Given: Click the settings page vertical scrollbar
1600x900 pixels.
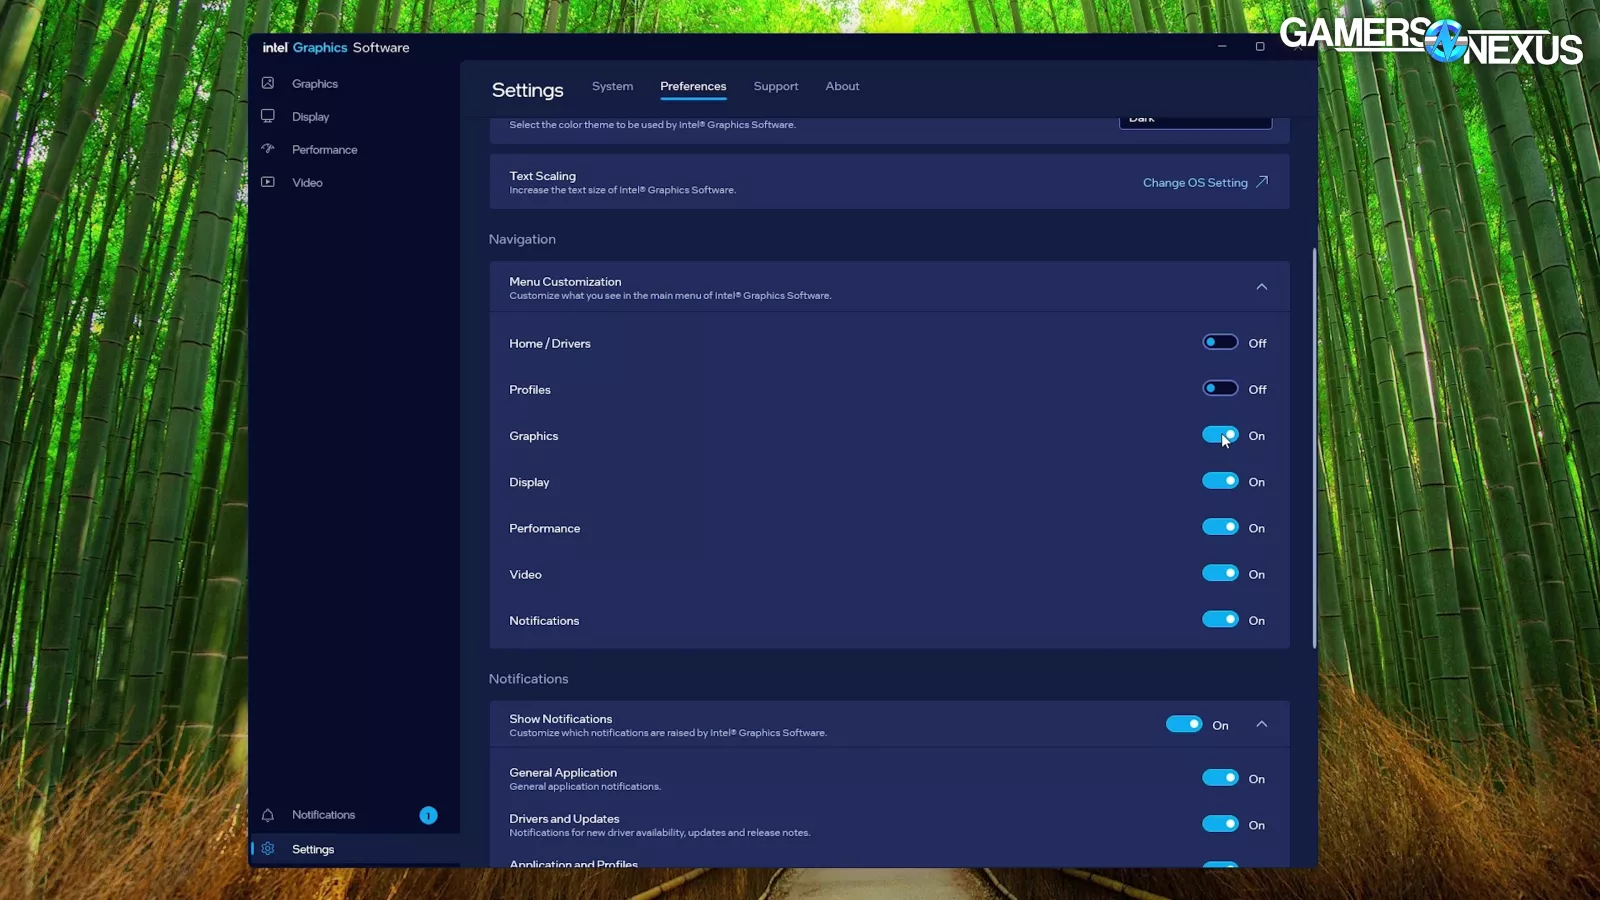Looking at the screenshot, I should (1314, 448).
